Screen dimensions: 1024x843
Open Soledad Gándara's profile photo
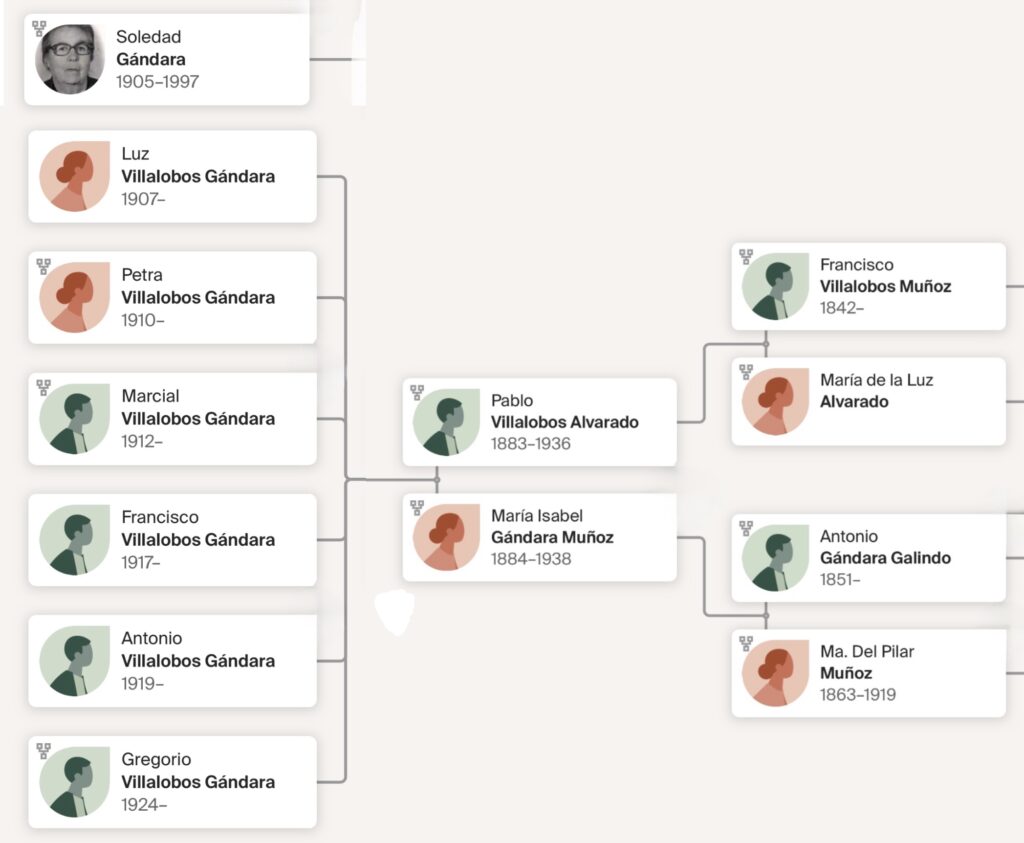(70, 59)
